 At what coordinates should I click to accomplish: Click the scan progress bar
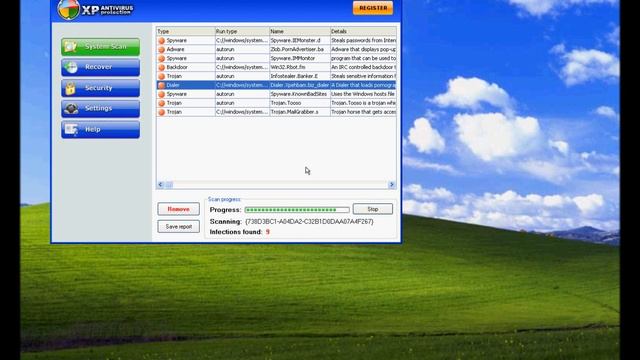tap(297, 210)
